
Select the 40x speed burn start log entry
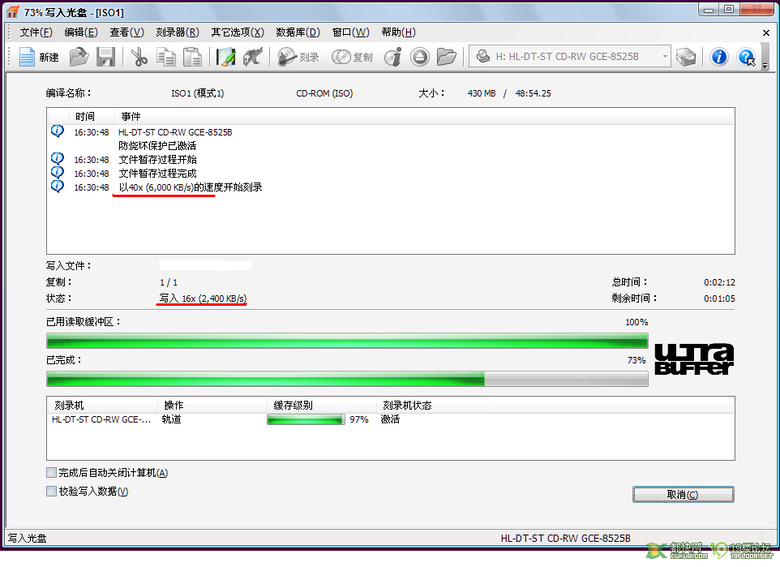point(190,187)
